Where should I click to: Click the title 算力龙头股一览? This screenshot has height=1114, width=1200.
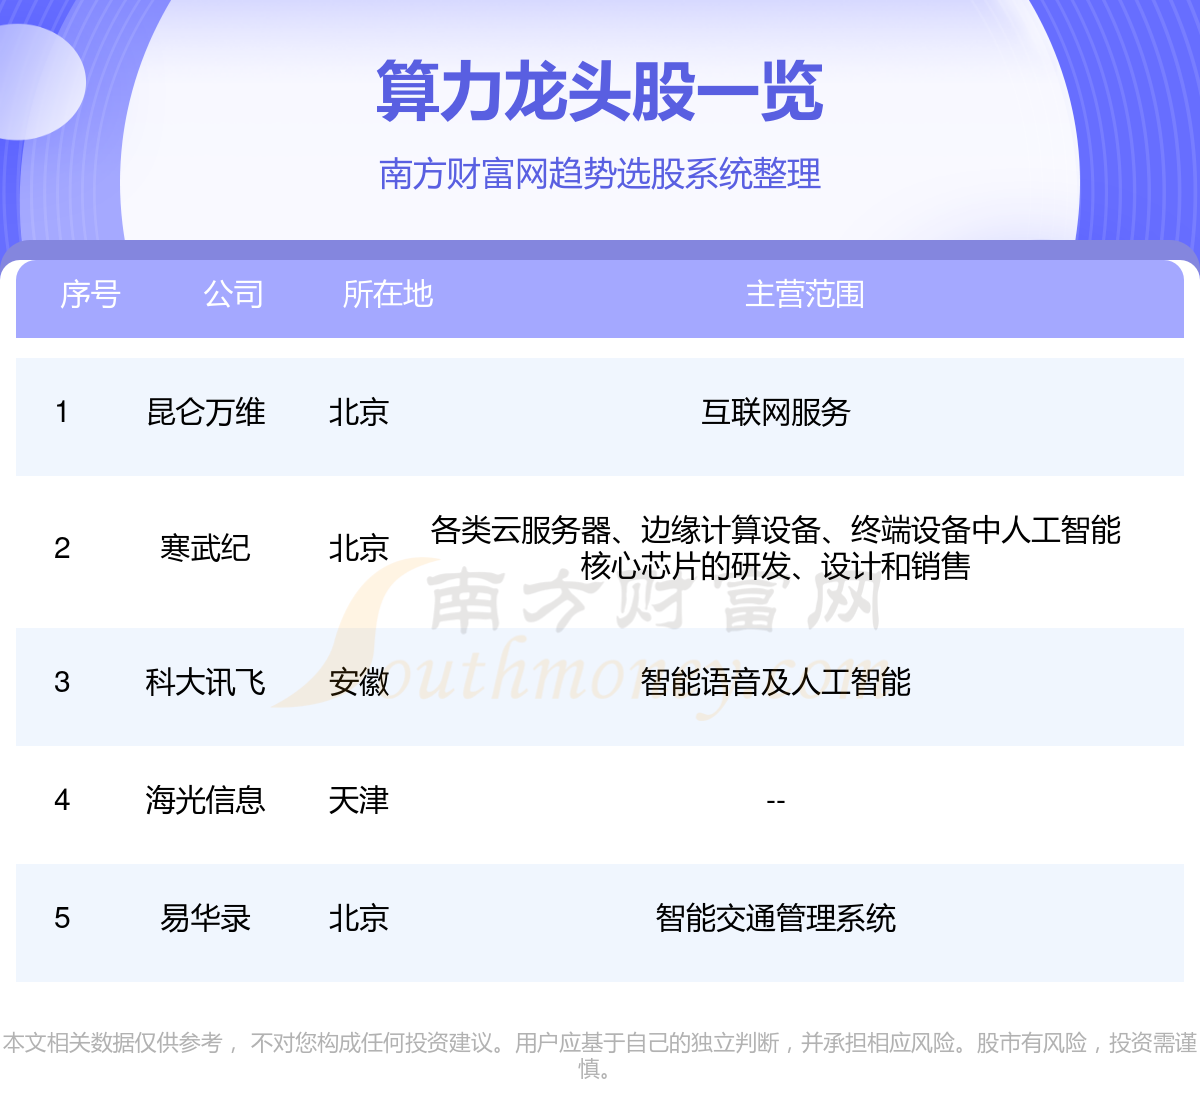point(600,92)
